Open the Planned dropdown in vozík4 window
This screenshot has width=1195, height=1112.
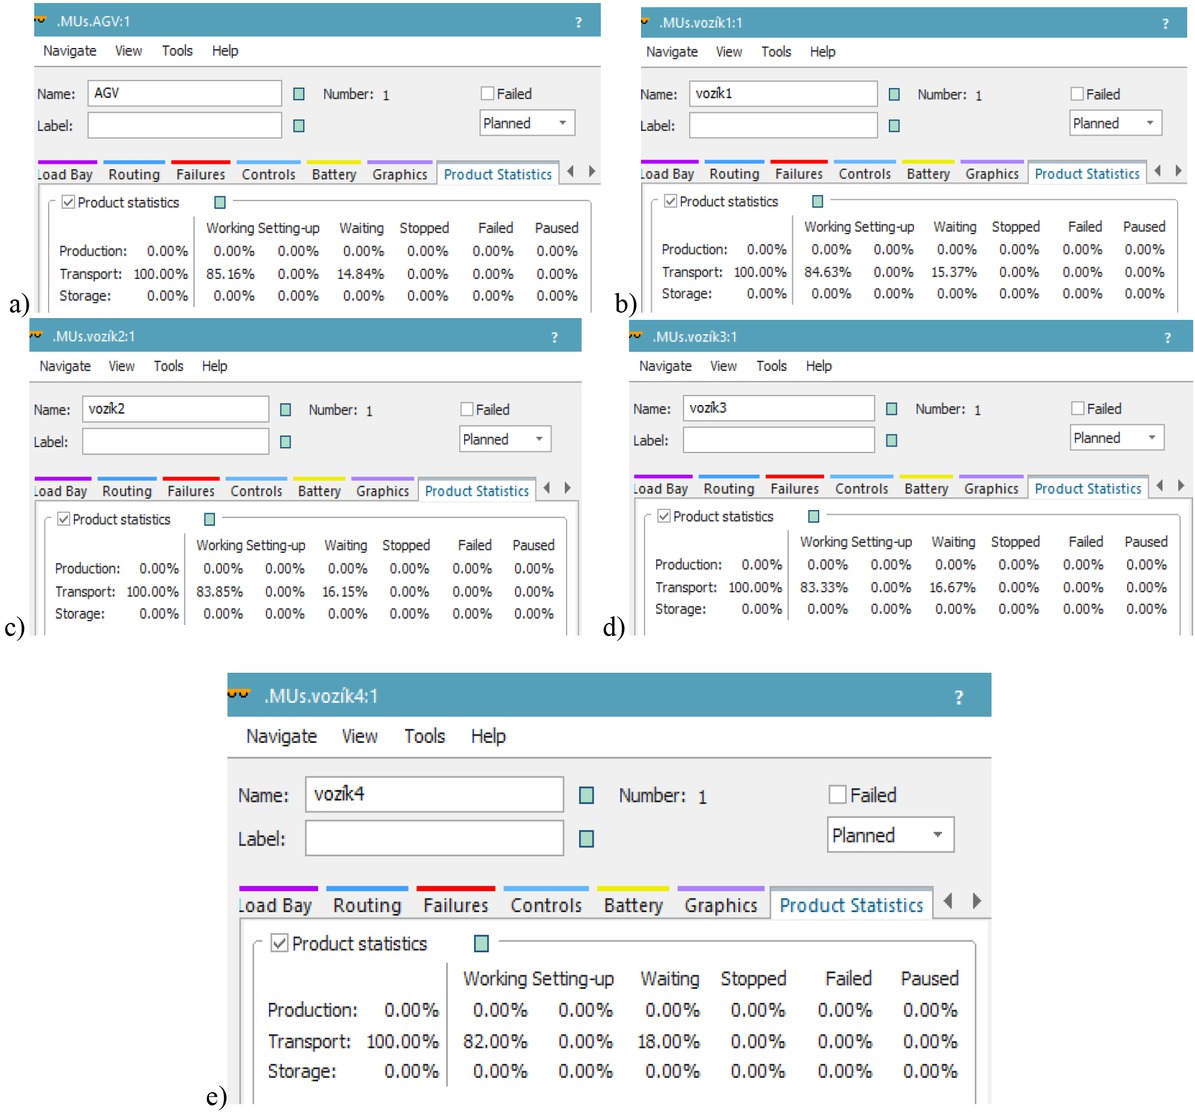click(890, 835)
